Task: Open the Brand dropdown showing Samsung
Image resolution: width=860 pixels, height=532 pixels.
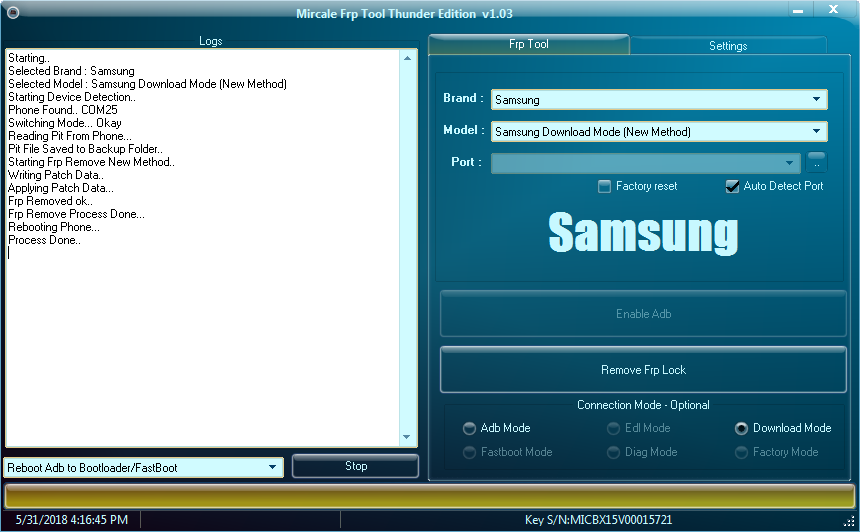Action: click(659, 100)
